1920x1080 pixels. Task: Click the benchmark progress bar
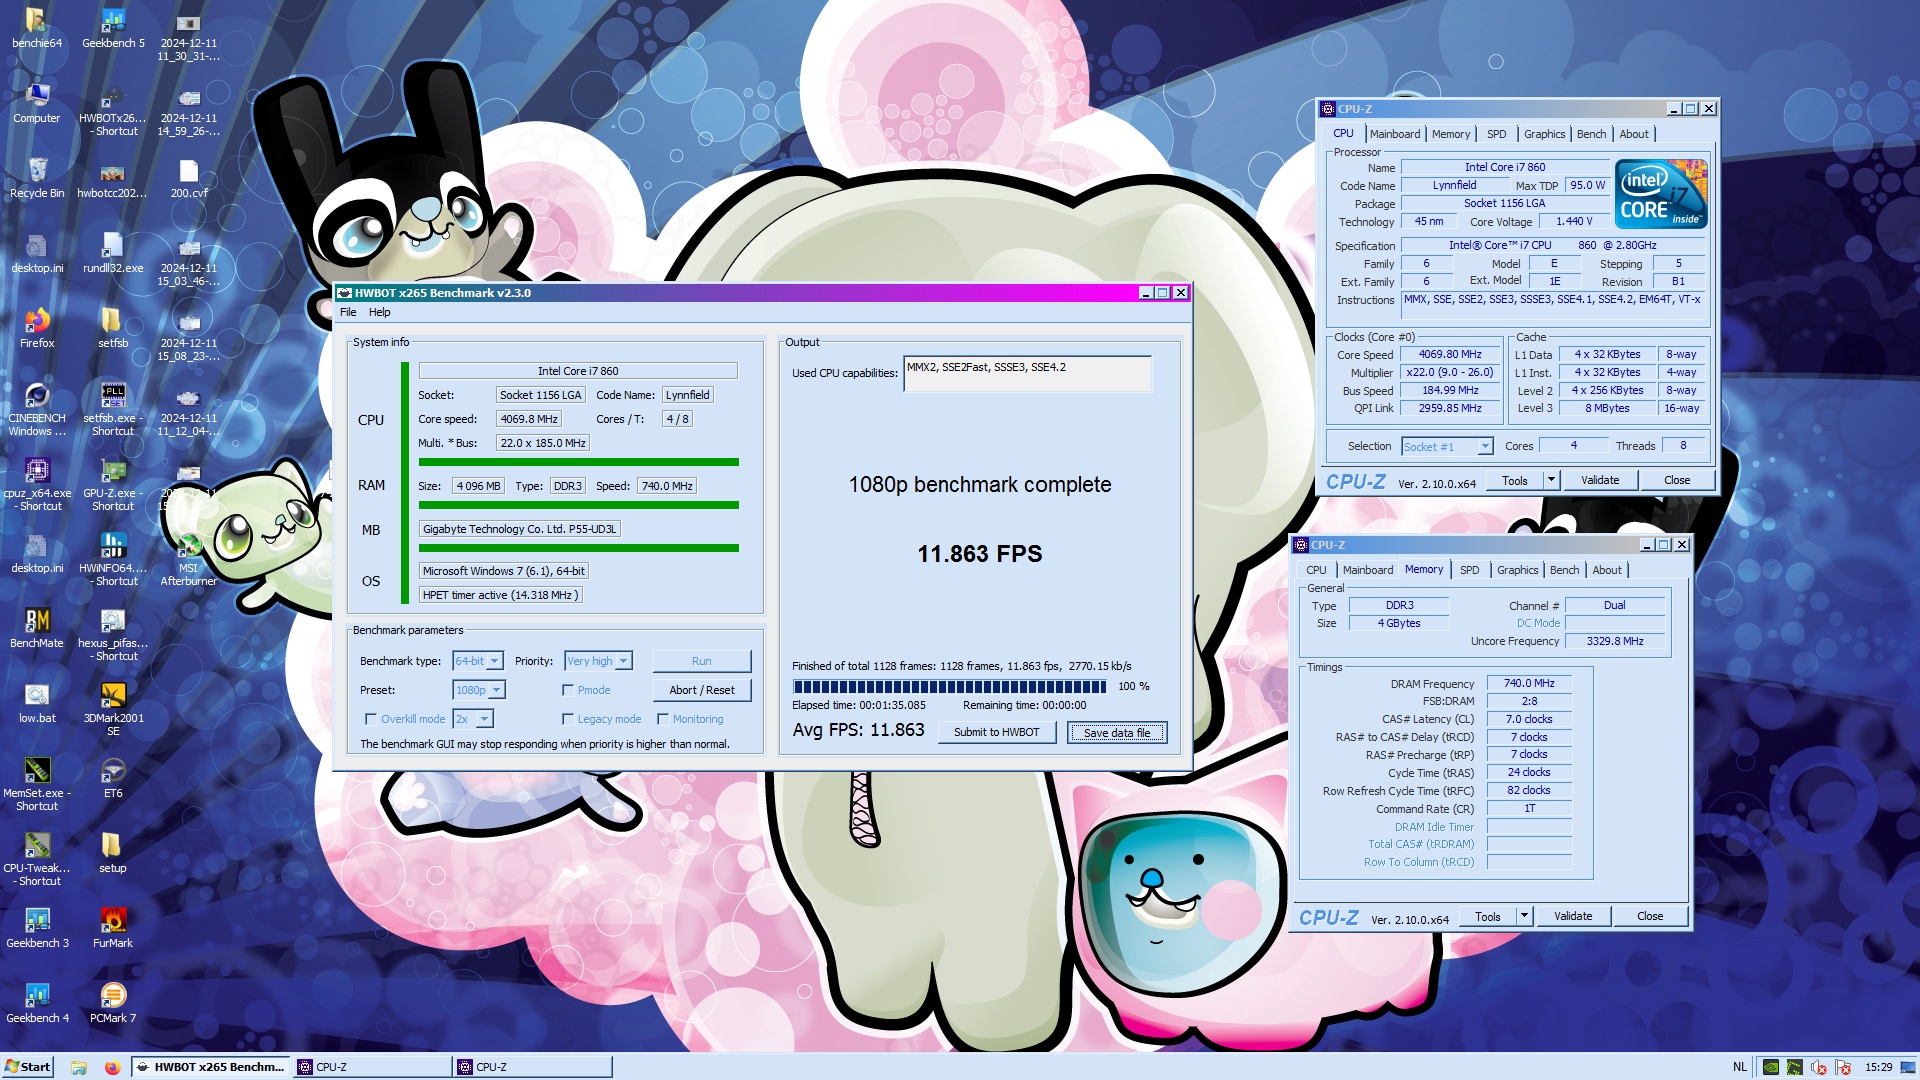tap(949, 687)
